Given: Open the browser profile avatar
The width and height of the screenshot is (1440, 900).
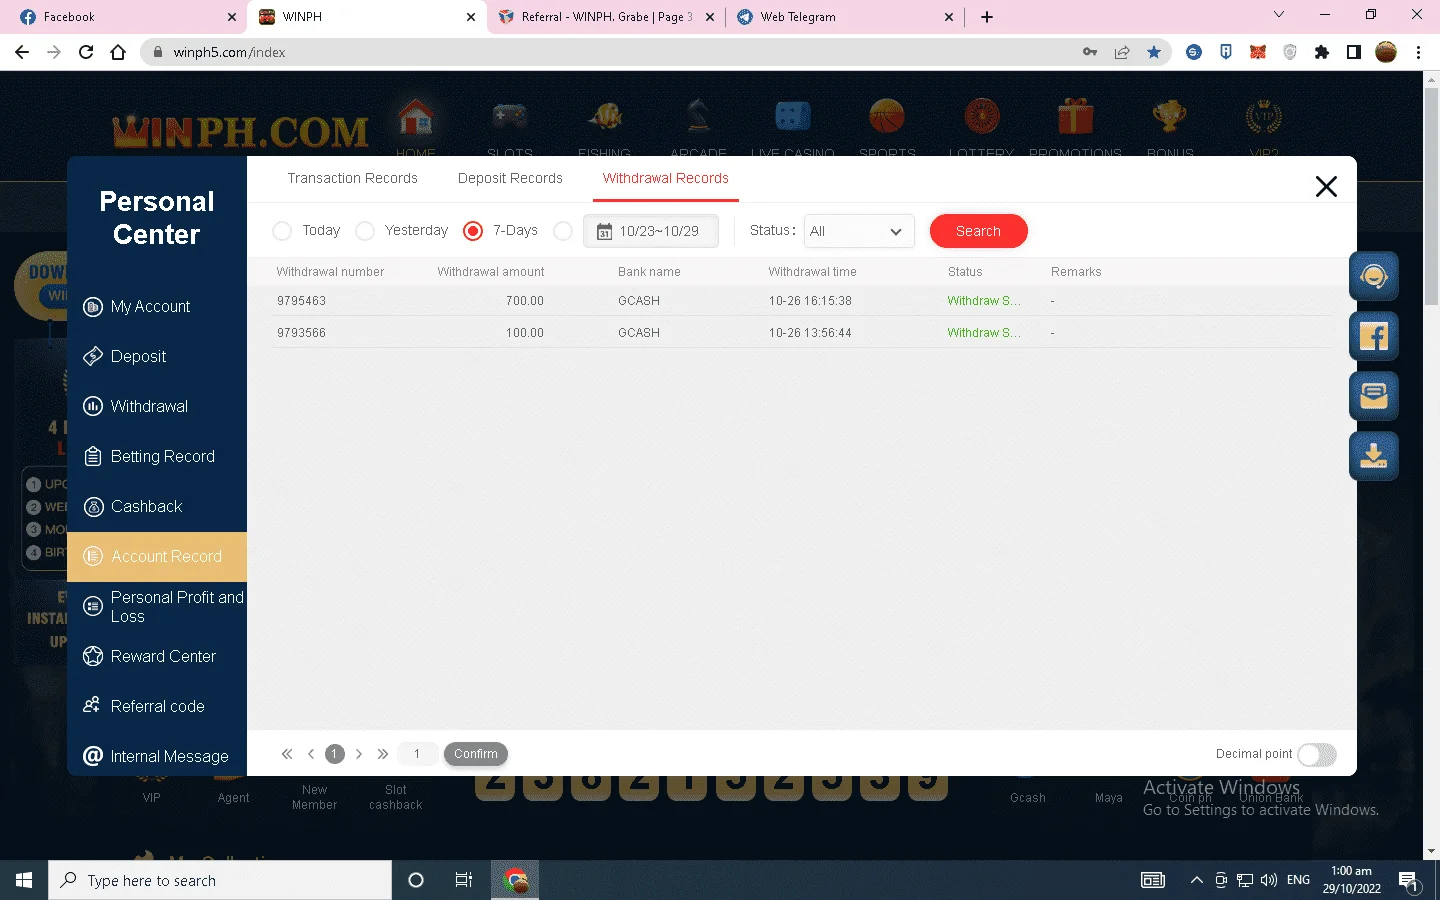Looking at the screenshot, I should (1386, 52).
